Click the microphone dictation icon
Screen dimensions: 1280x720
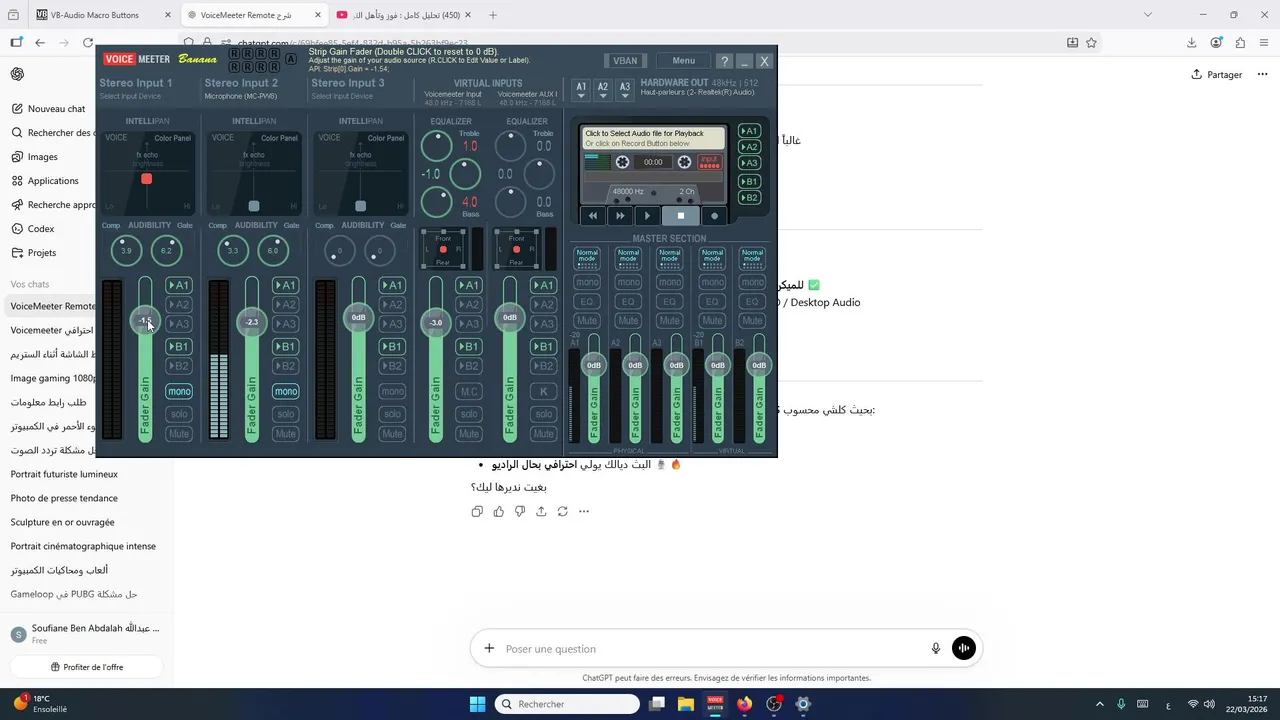point(936,648)
